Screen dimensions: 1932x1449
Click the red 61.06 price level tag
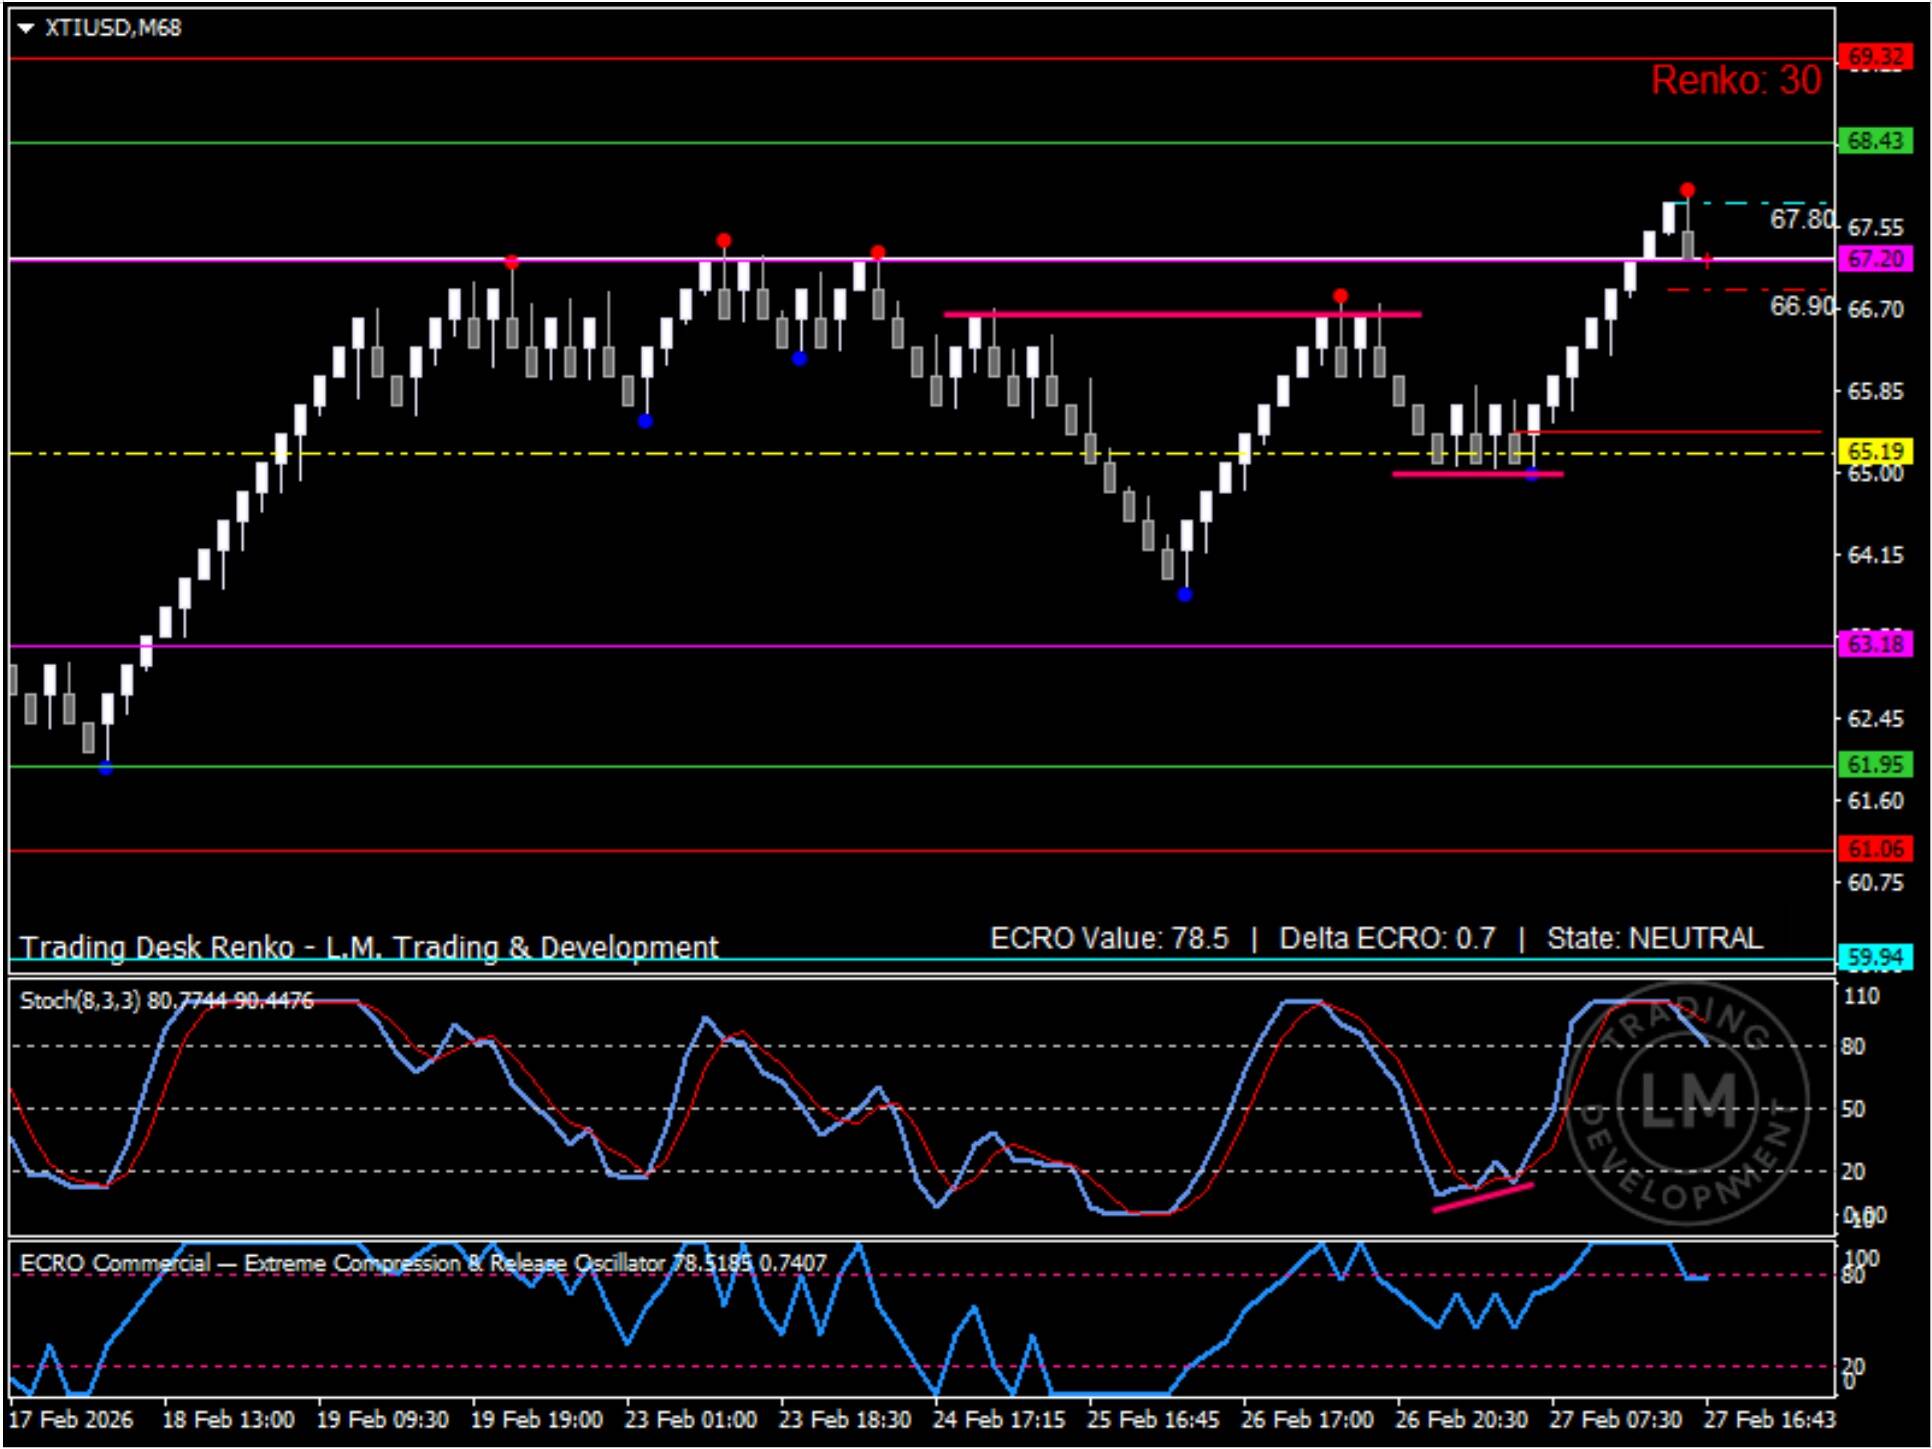pos(1875,849)
